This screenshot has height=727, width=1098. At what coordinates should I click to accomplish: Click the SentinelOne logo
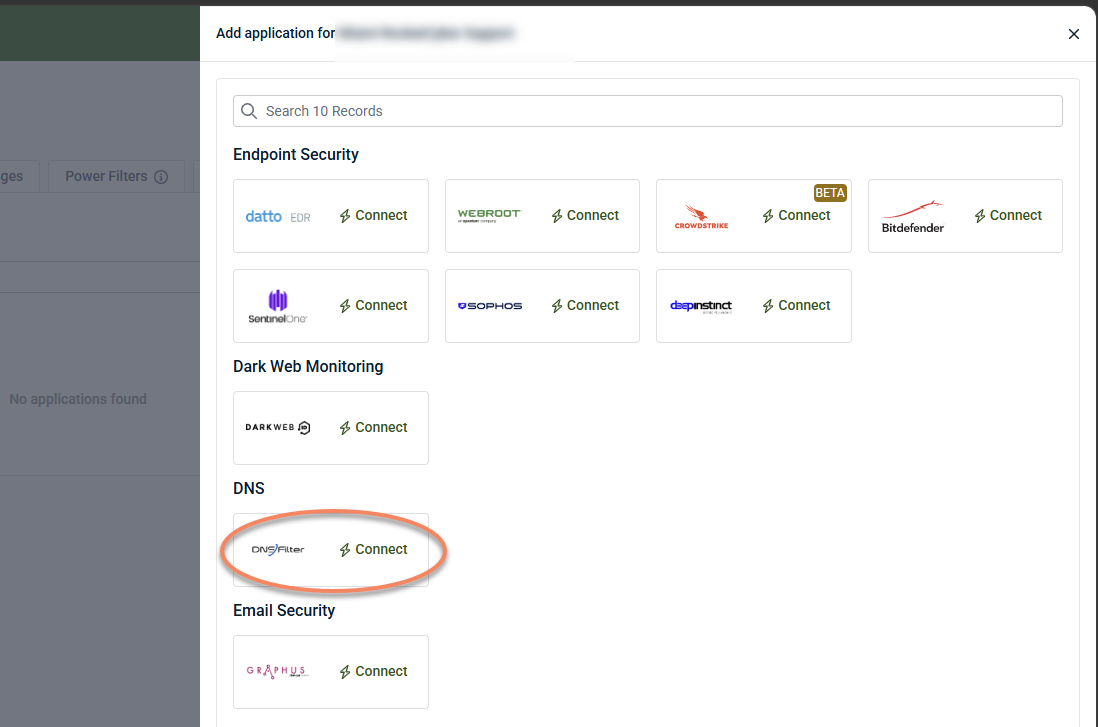pos(277,306)
